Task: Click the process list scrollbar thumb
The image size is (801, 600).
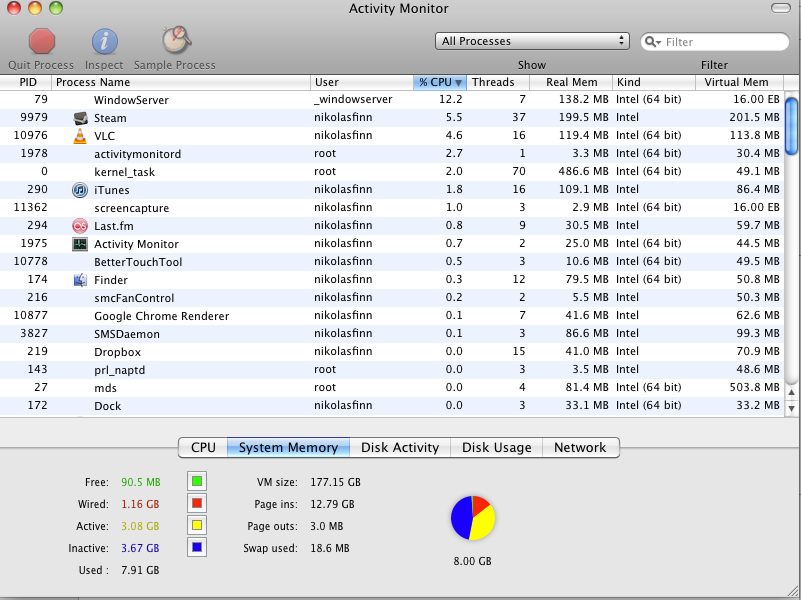Action: 791,126
